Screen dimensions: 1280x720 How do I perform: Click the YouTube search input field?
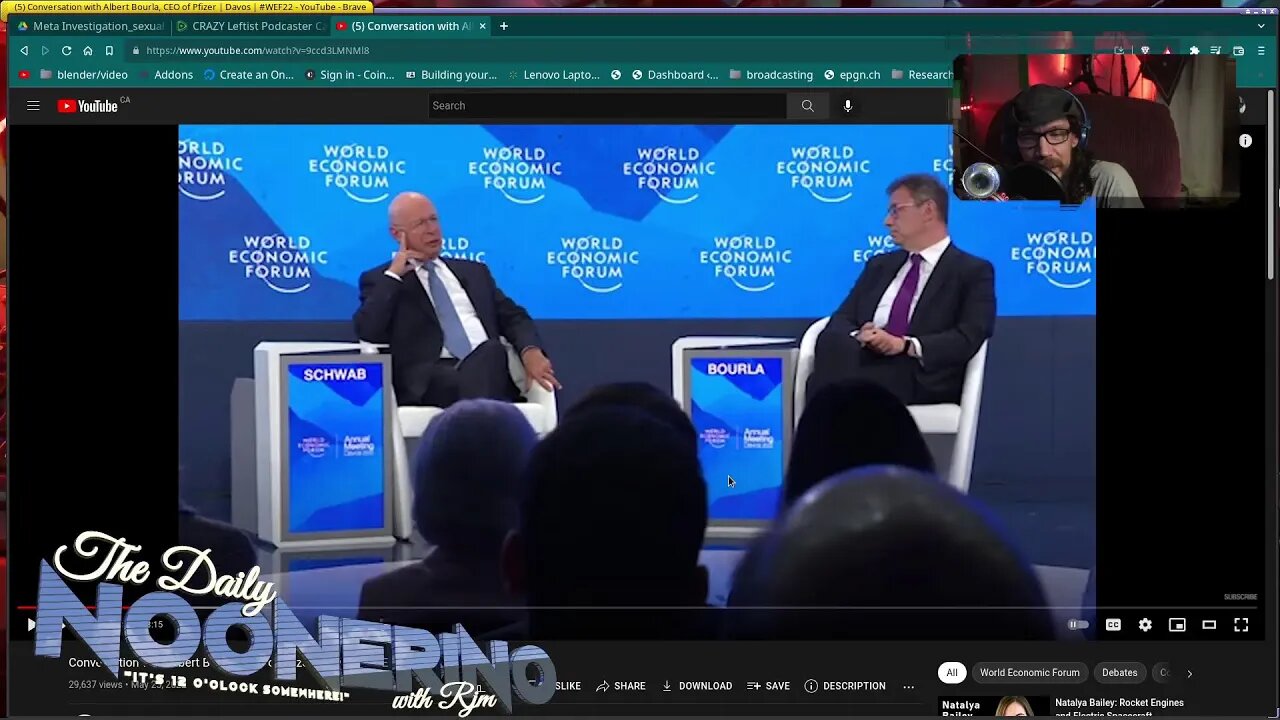(x=607, y=105)
